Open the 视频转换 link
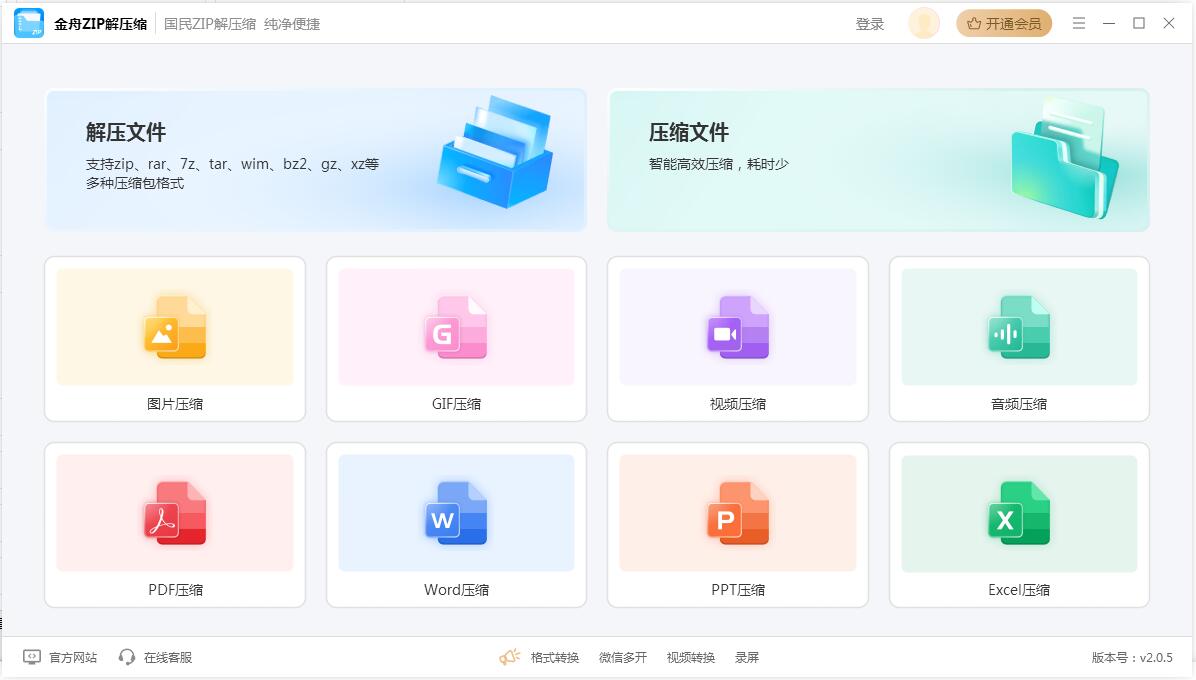 [x=690, y=657]
